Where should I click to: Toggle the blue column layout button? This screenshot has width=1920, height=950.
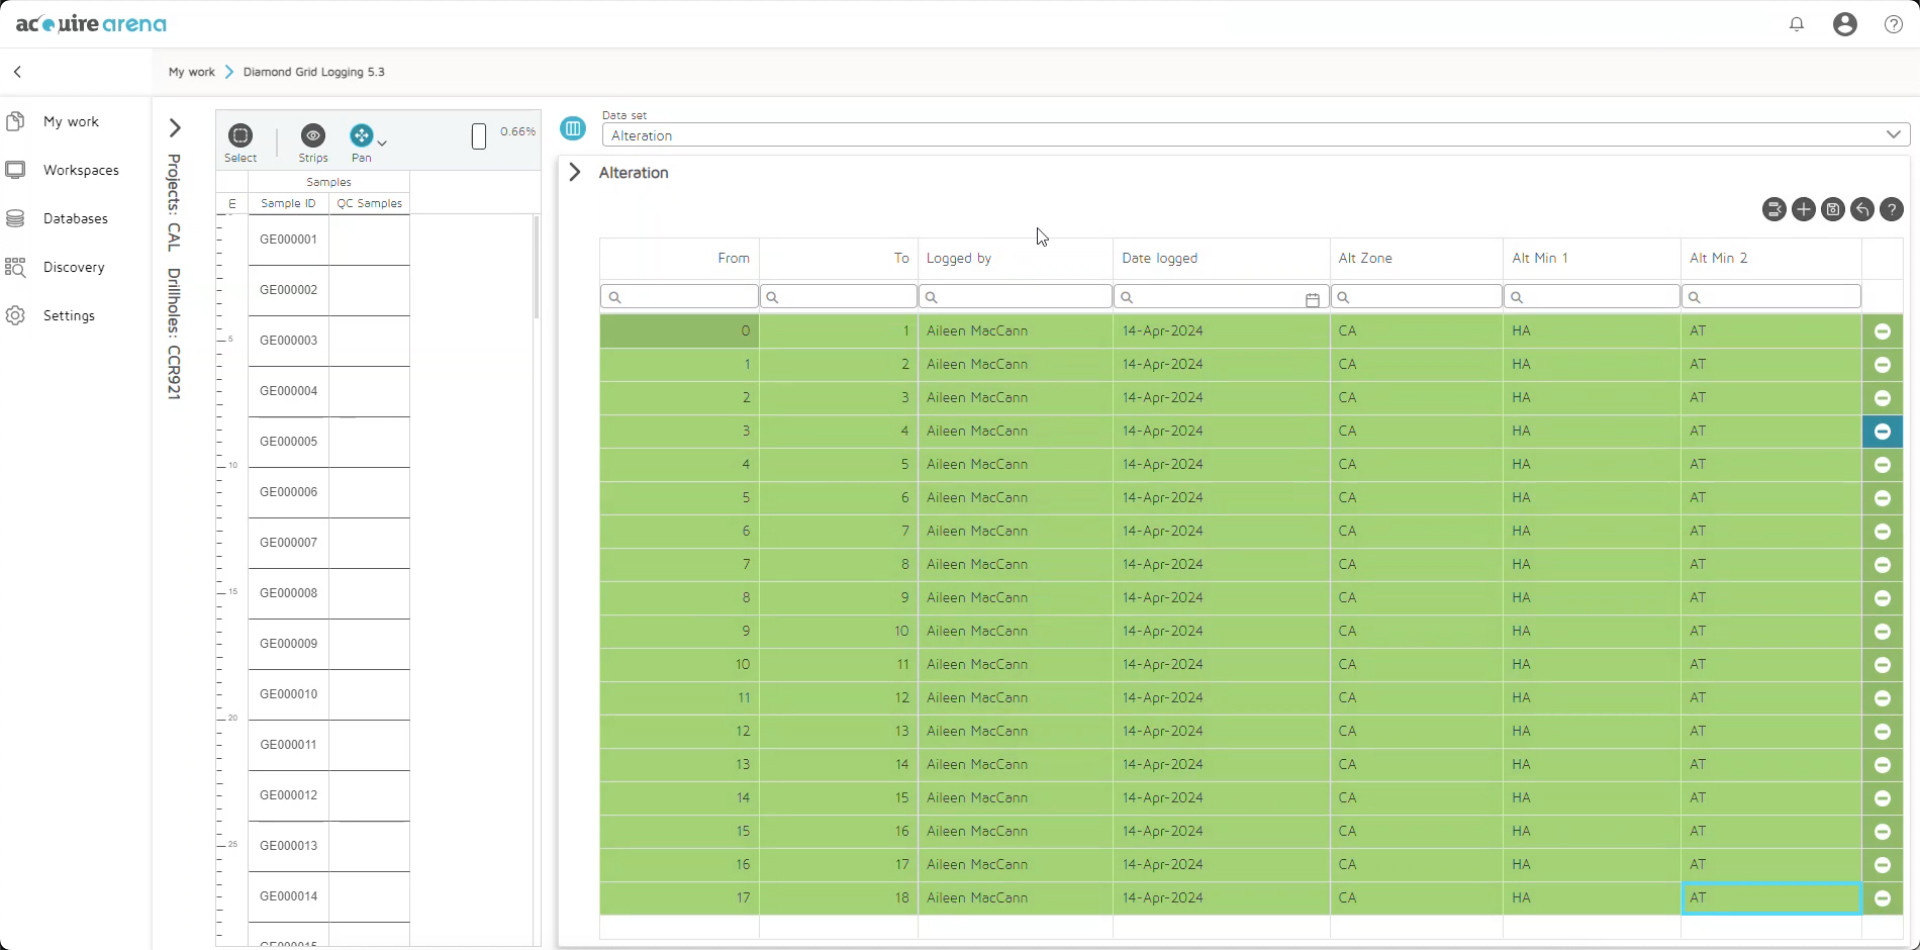pos(573,128)
